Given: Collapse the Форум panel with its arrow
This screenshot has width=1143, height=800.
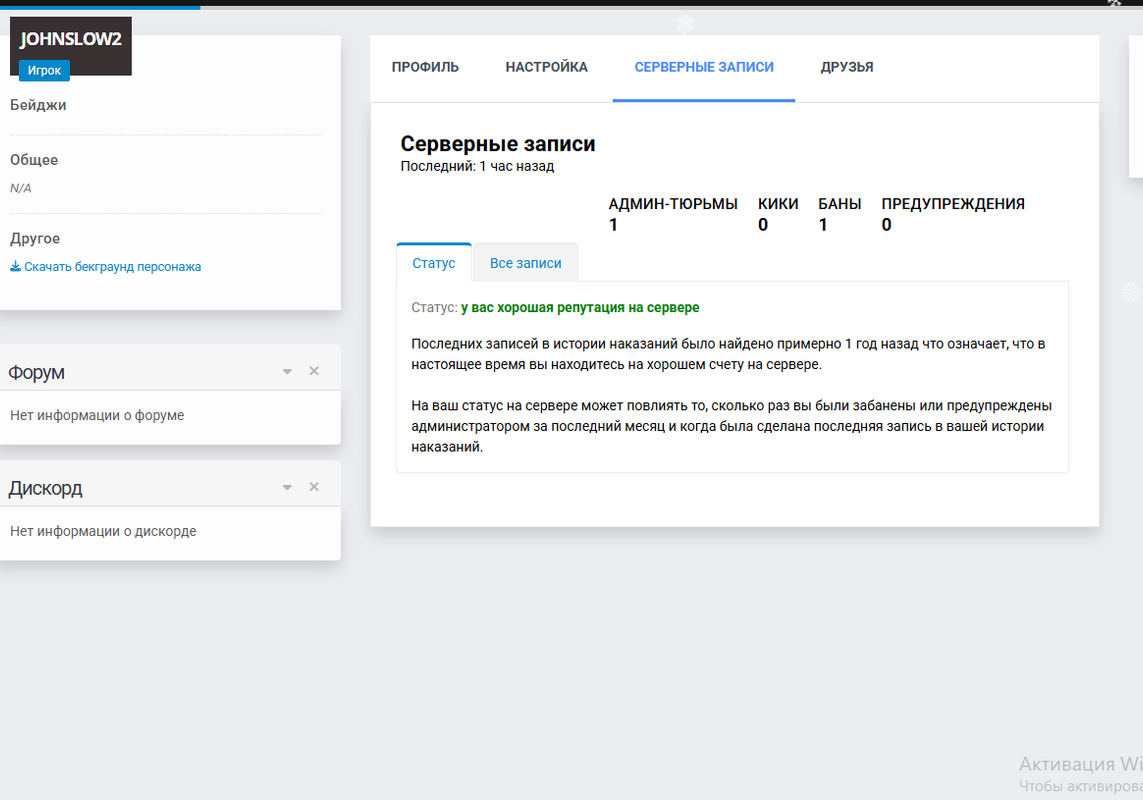Looking at the screenshot, I should [287, 371].
